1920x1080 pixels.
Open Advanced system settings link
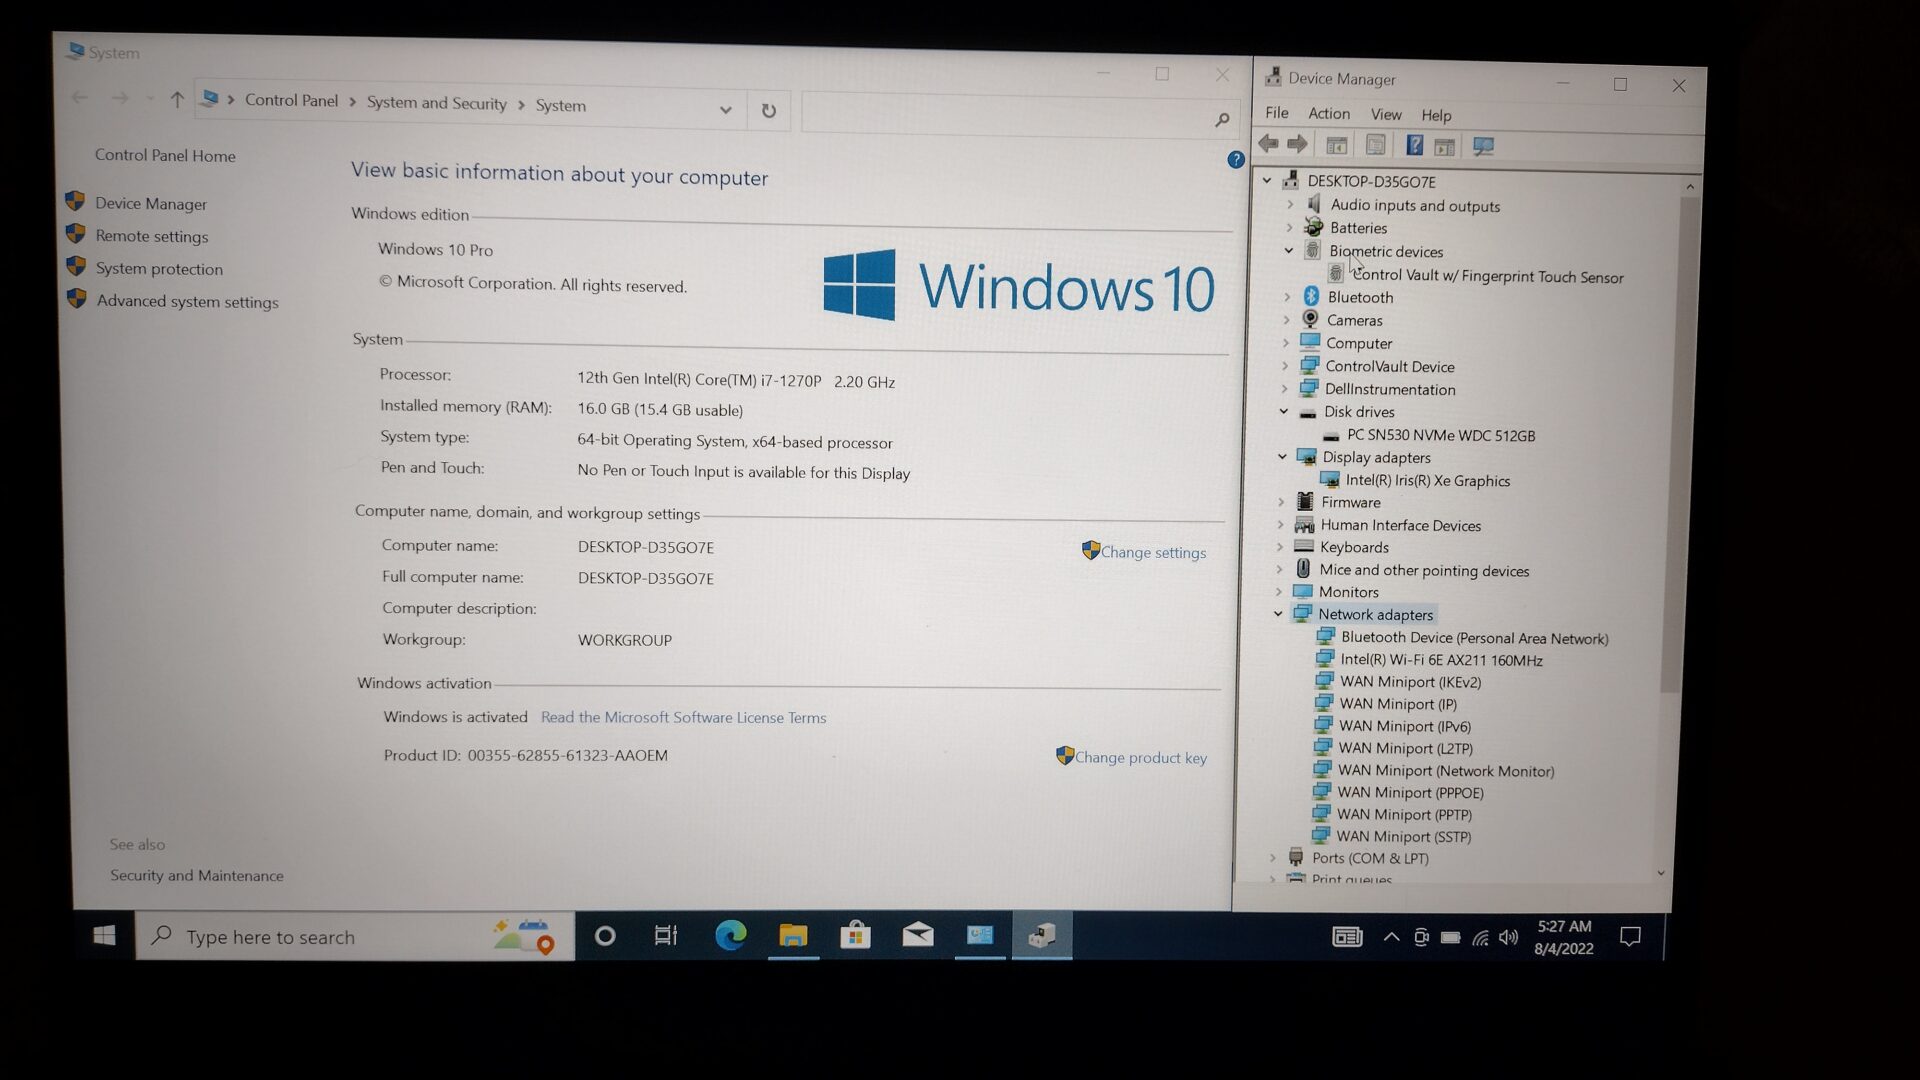187,301
